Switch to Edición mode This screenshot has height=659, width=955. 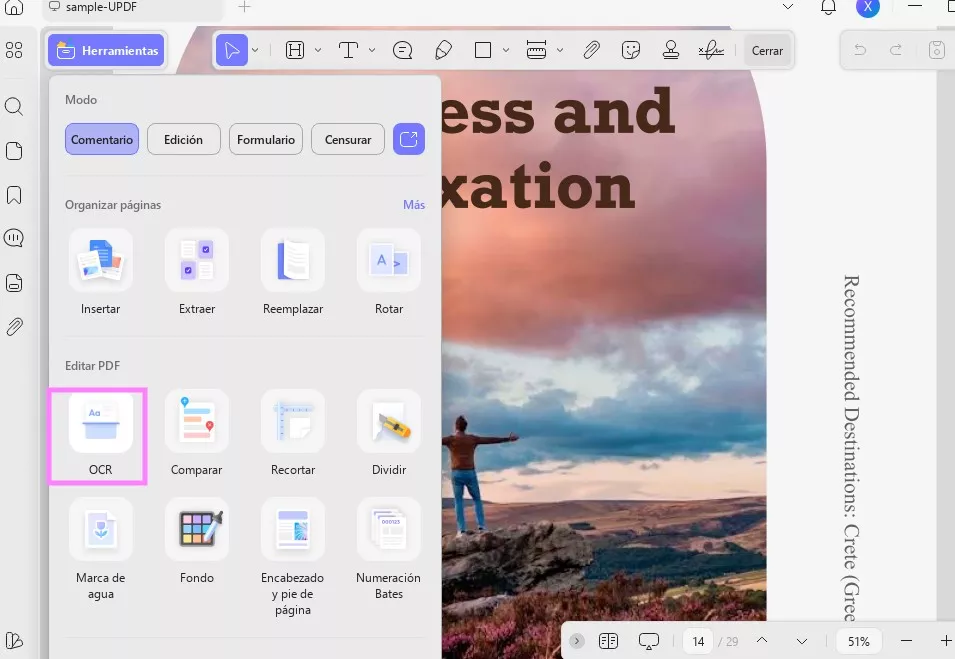pos(184,140)
